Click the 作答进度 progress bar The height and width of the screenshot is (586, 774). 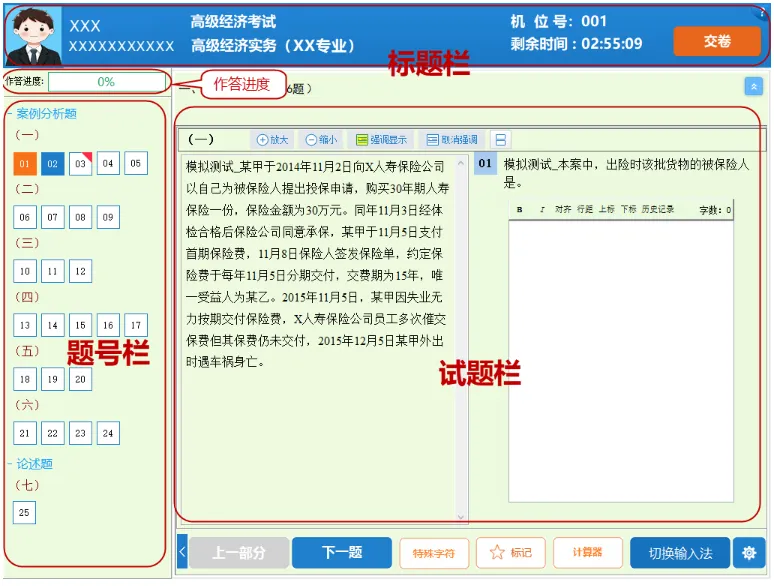coord(107,82)
